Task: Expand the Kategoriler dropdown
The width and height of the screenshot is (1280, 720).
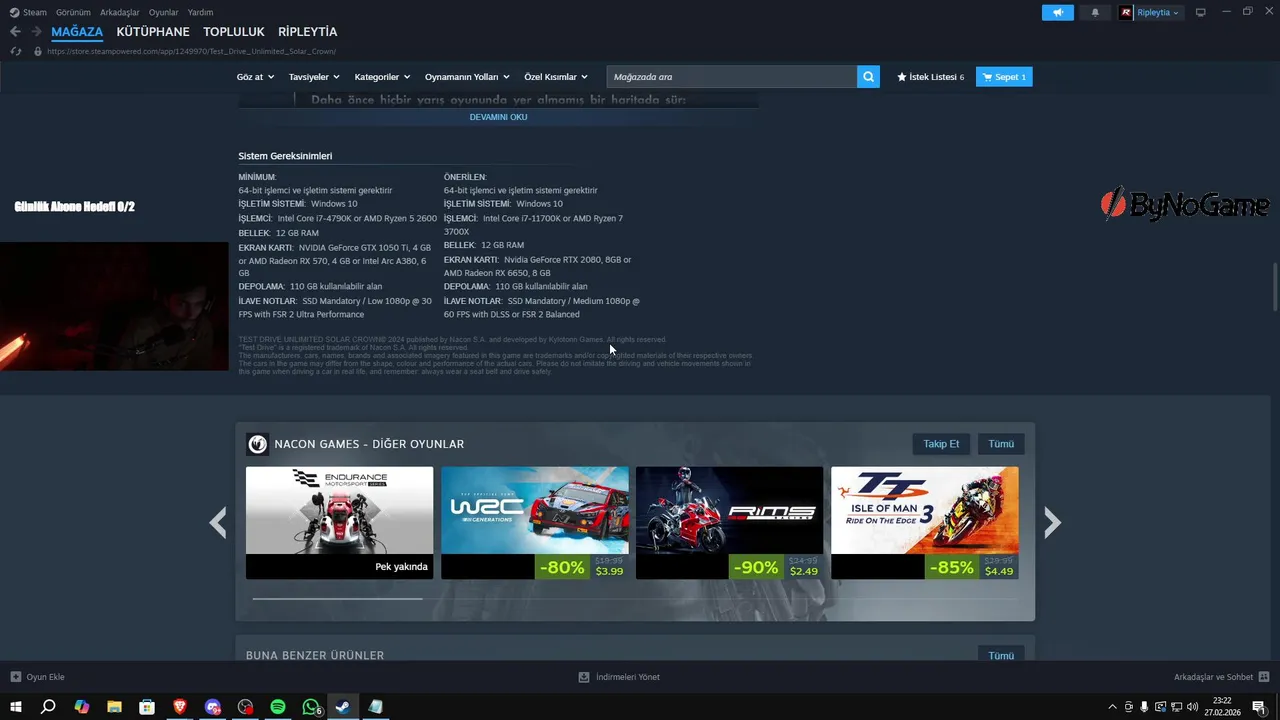Action: coord(383,77)
